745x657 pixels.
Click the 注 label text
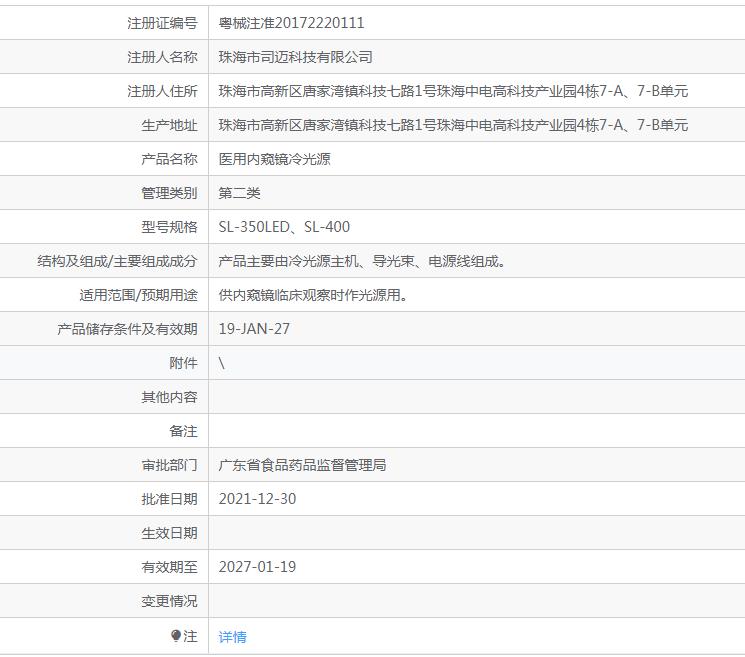[x=191, y=636]
